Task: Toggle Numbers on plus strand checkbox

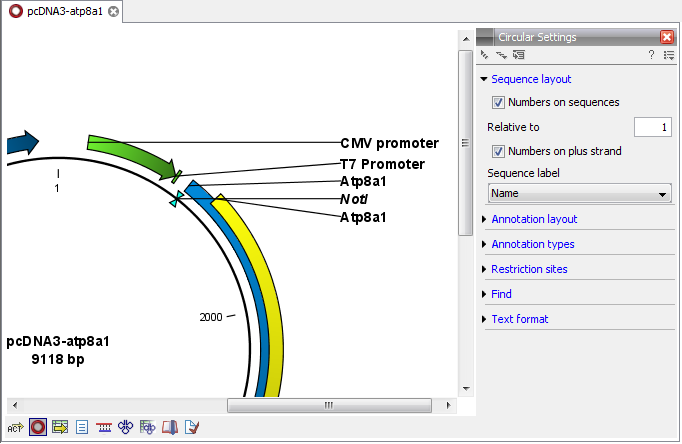Action: pyautogui.click(x=498, y=151)
